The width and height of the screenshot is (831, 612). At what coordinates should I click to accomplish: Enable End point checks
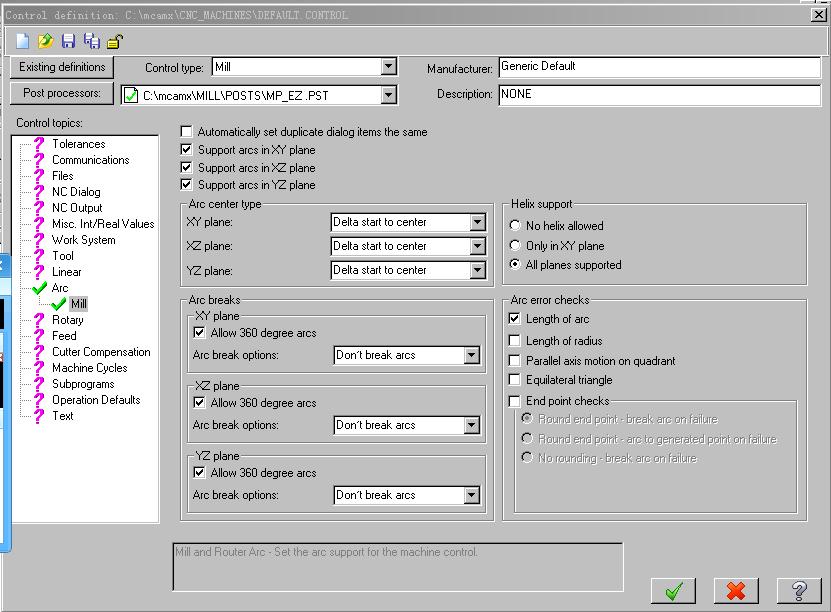tap(514, 401)
